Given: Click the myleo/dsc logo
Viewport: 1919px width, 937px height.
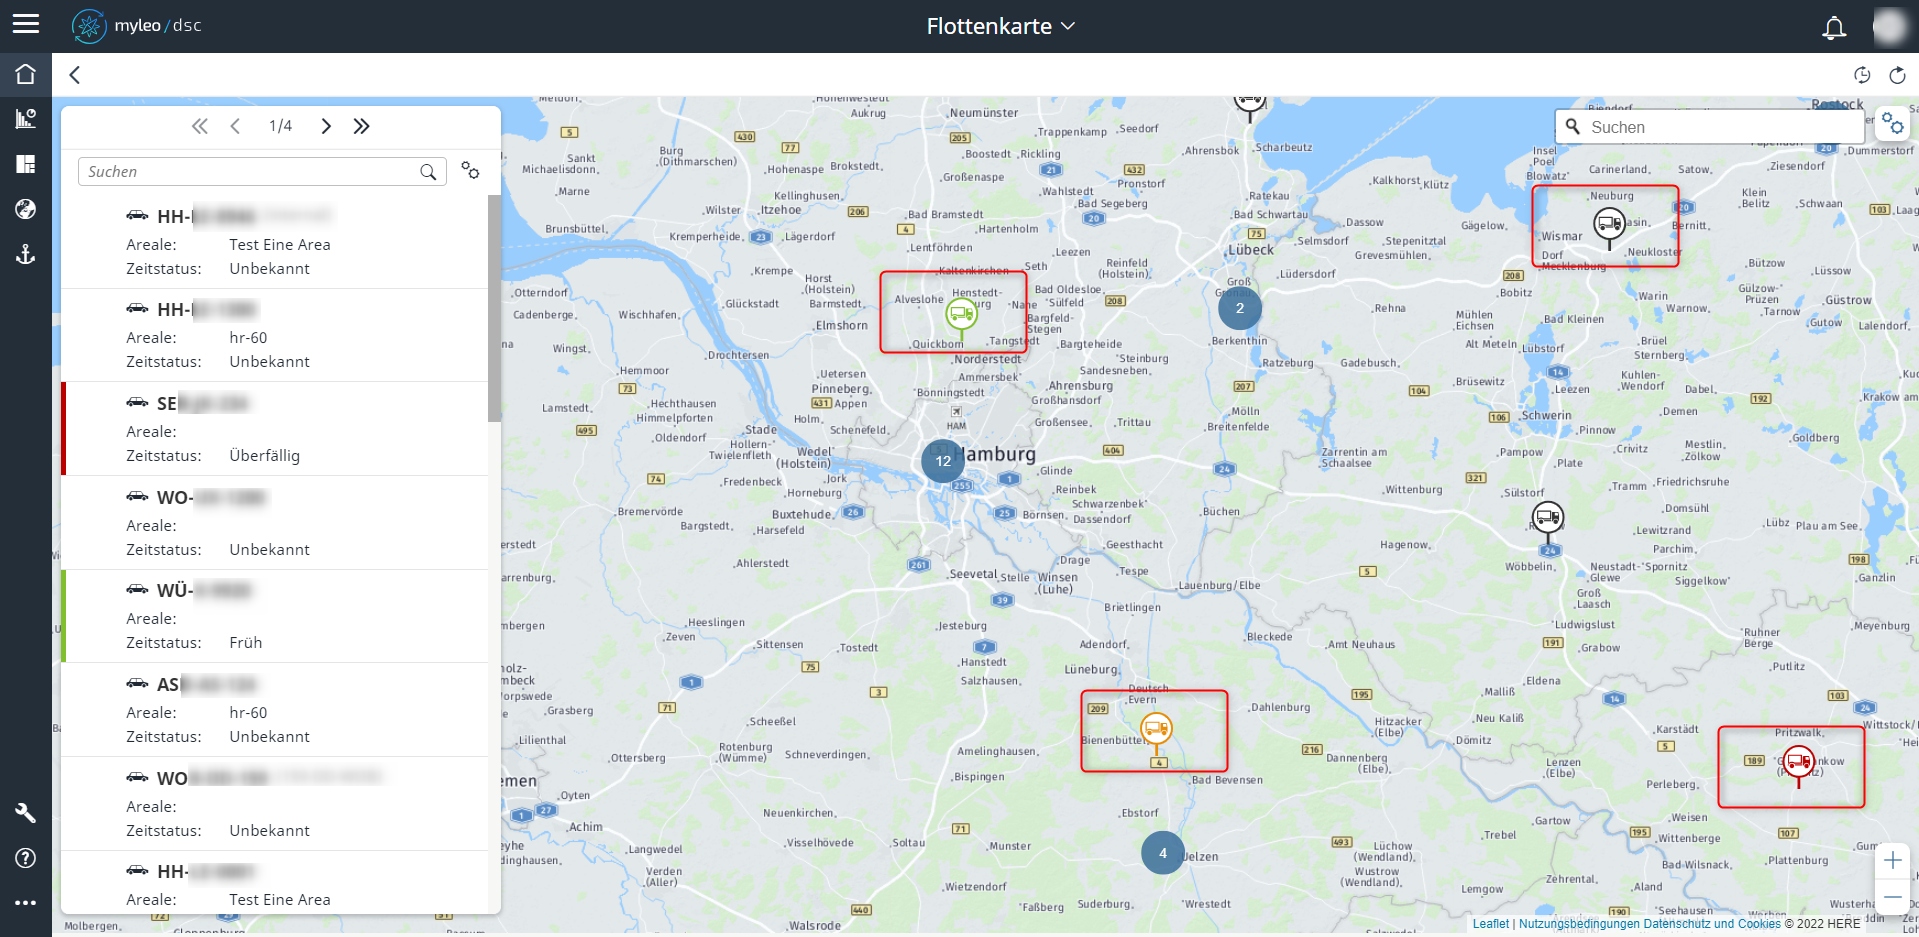Looking at the screenshot, I should point(137,26).
